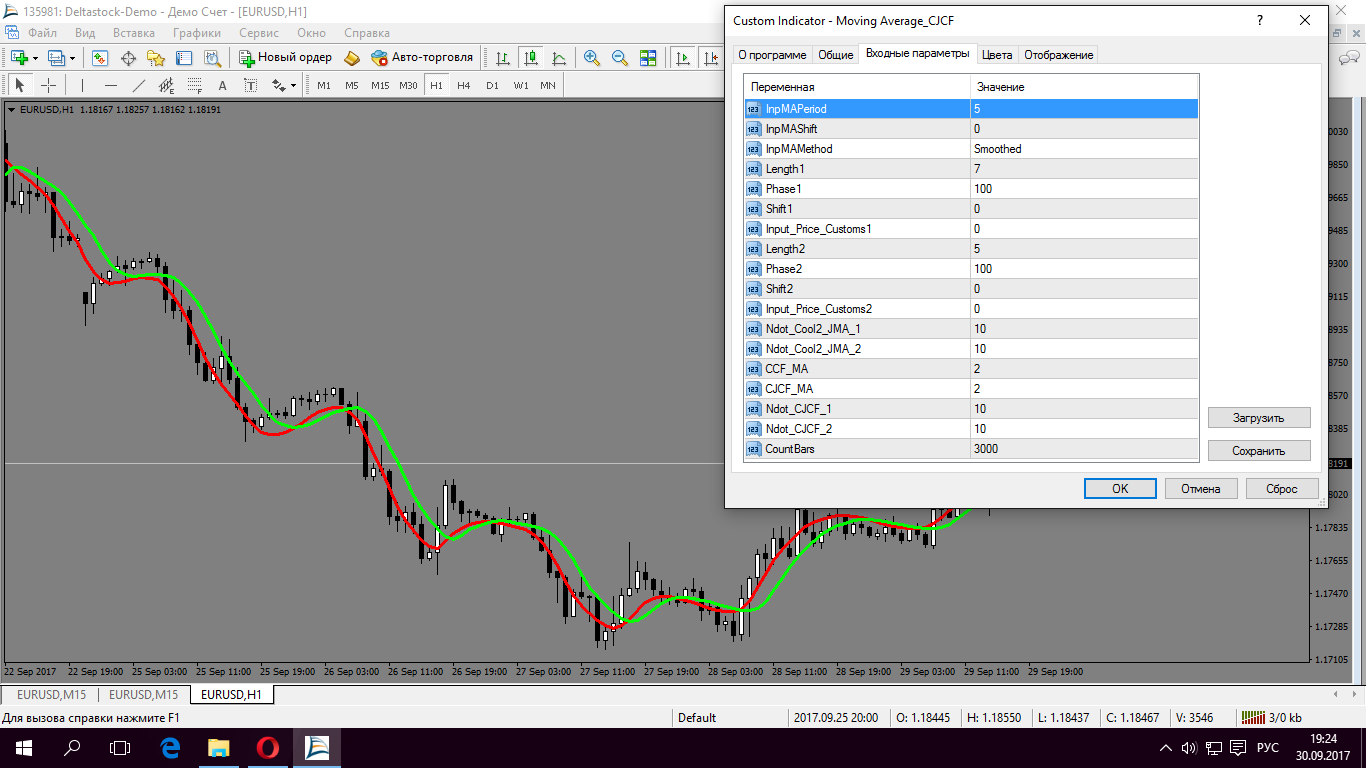Select the Fibonacci retracement tool
Image resolution: width=1366 pixels, height=768 pixels.
(194, 85)
